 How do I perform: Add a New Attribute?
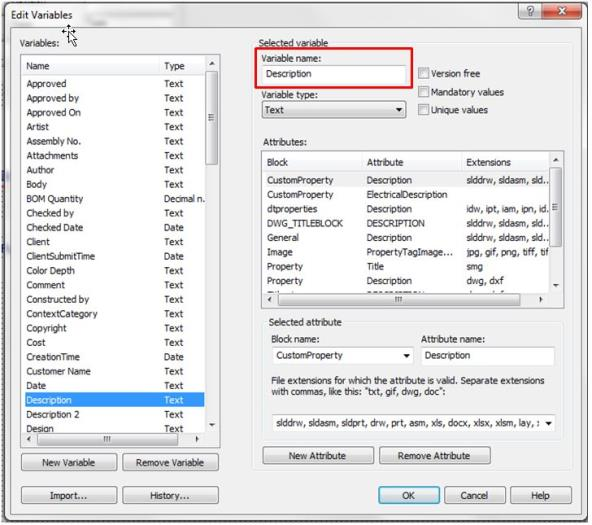tap(318, 456)
